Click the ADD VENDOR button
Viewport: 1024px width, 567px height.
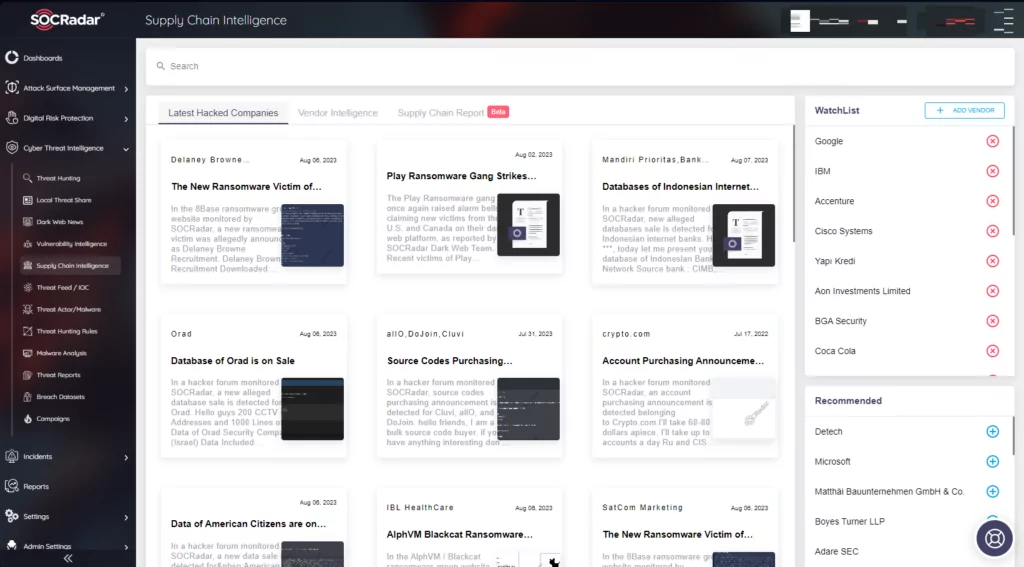964,110
